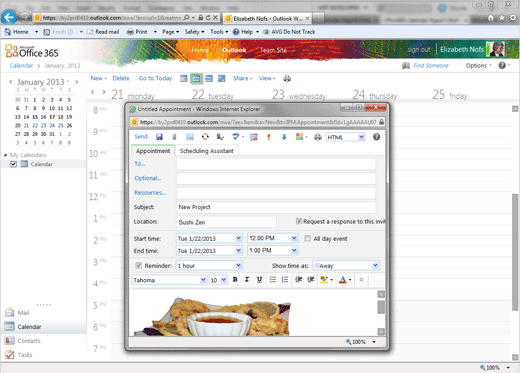Set high importance with the red exclamation icon
The height and width of the screenshot is (373, 520).
coord(269,137)
